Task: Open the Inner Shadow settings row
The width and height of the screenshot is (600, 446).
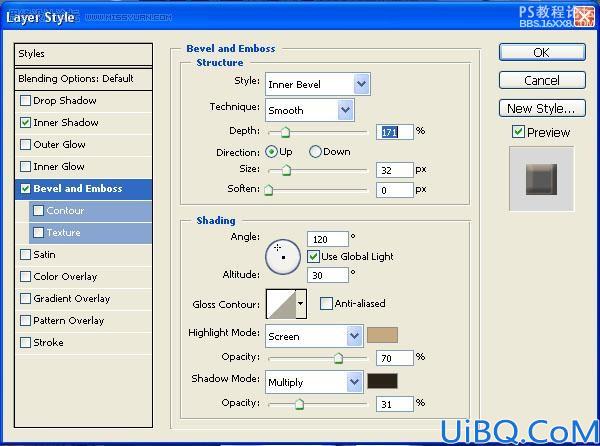Action: [83, 122]
